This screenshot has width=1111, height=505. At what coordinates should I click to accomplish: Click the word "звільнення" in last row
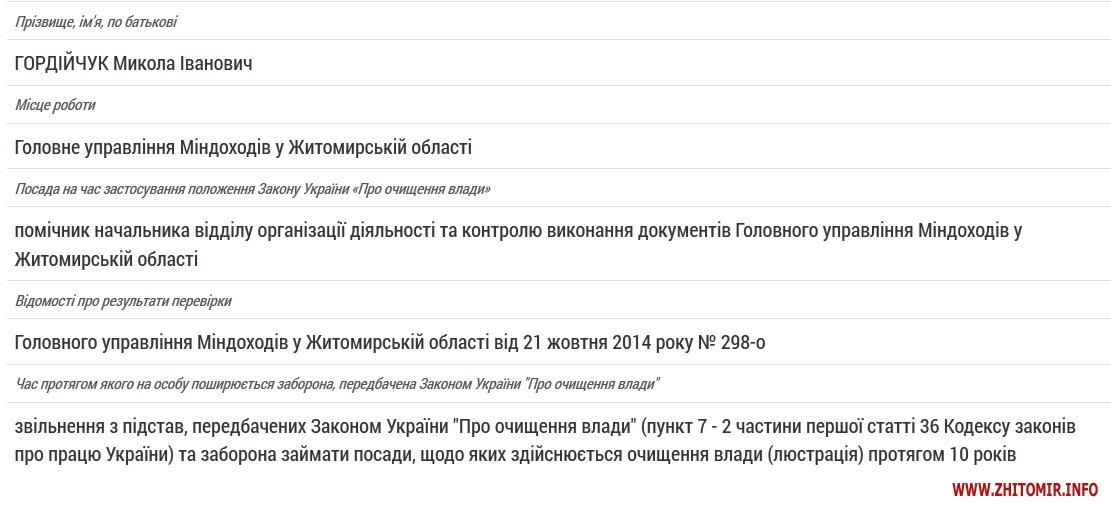click(62, 427)
